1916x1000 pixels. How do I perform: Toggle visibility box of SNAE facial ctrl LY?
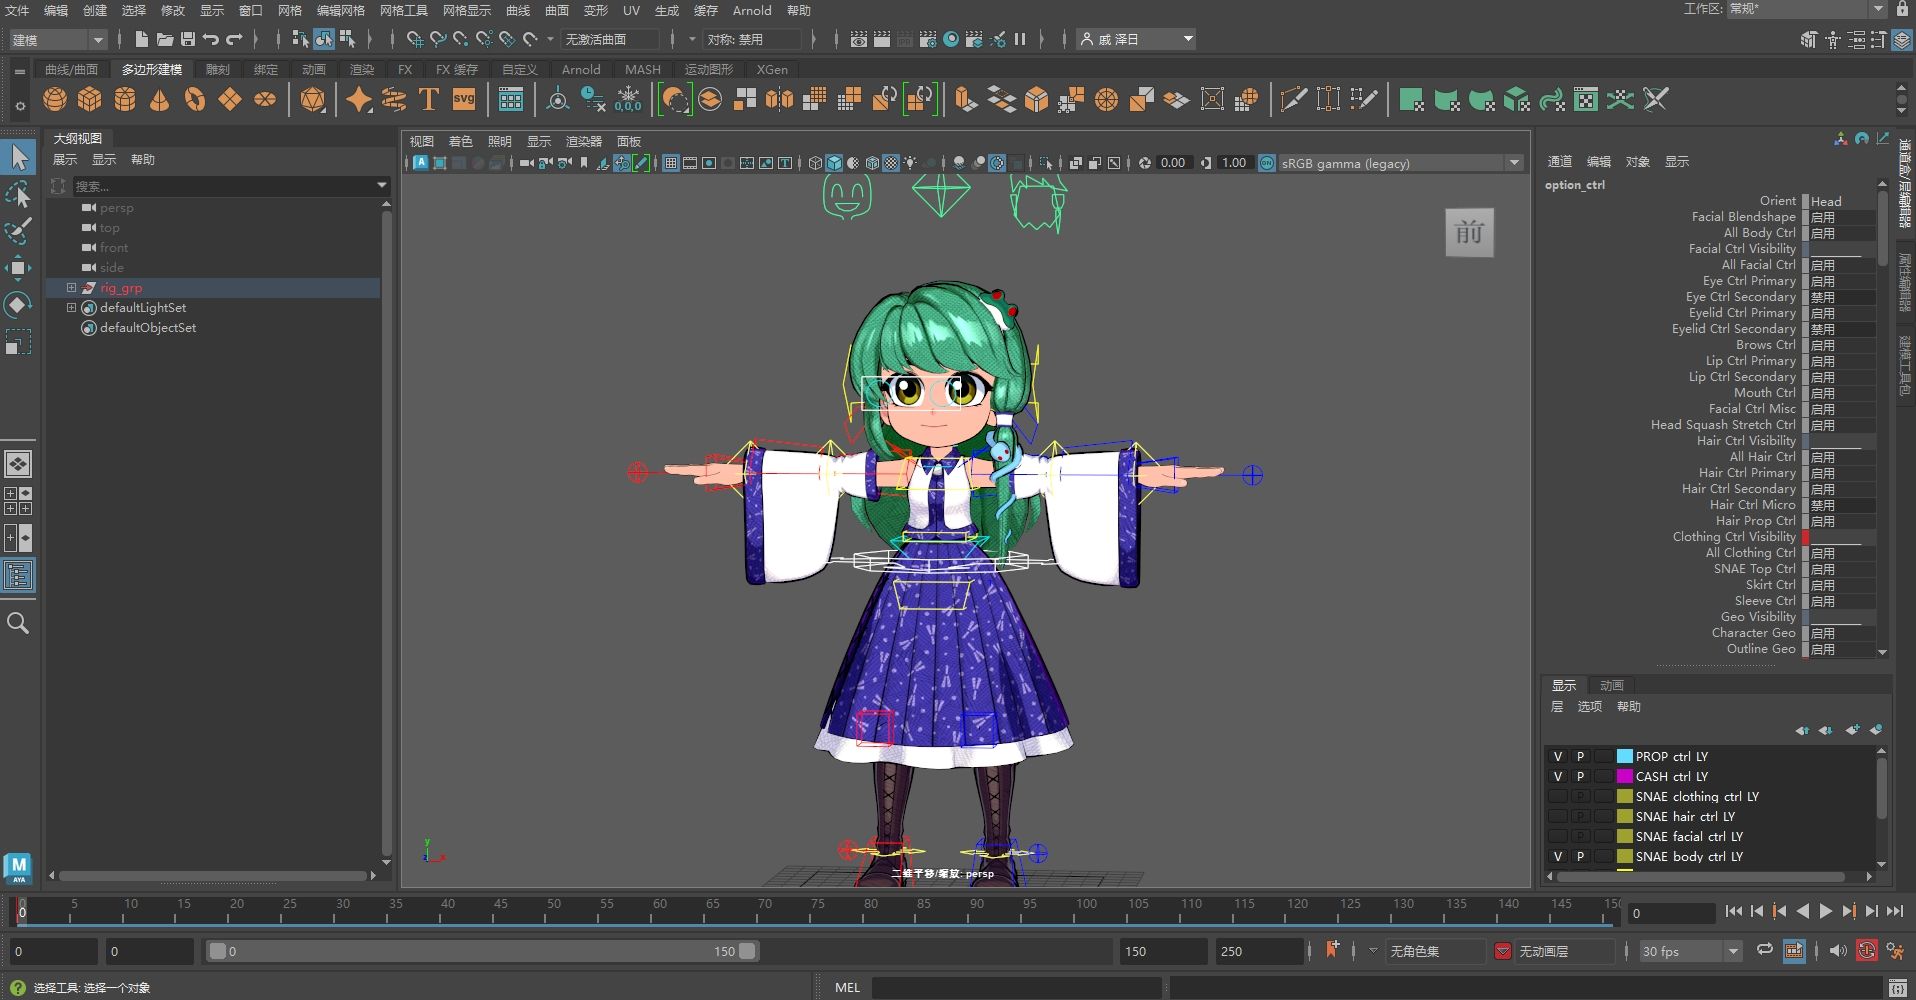[1557, 837]
